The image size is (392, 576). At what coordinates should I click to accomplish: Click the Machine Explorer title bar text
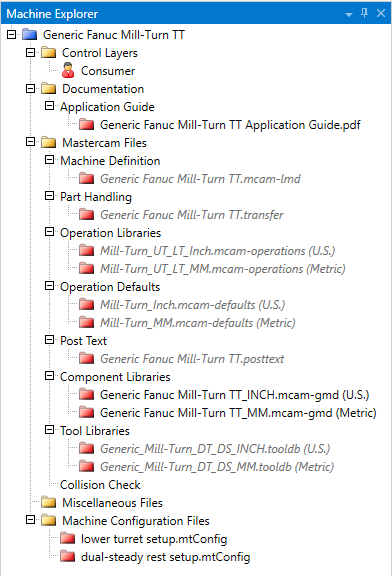pos(52,14)
